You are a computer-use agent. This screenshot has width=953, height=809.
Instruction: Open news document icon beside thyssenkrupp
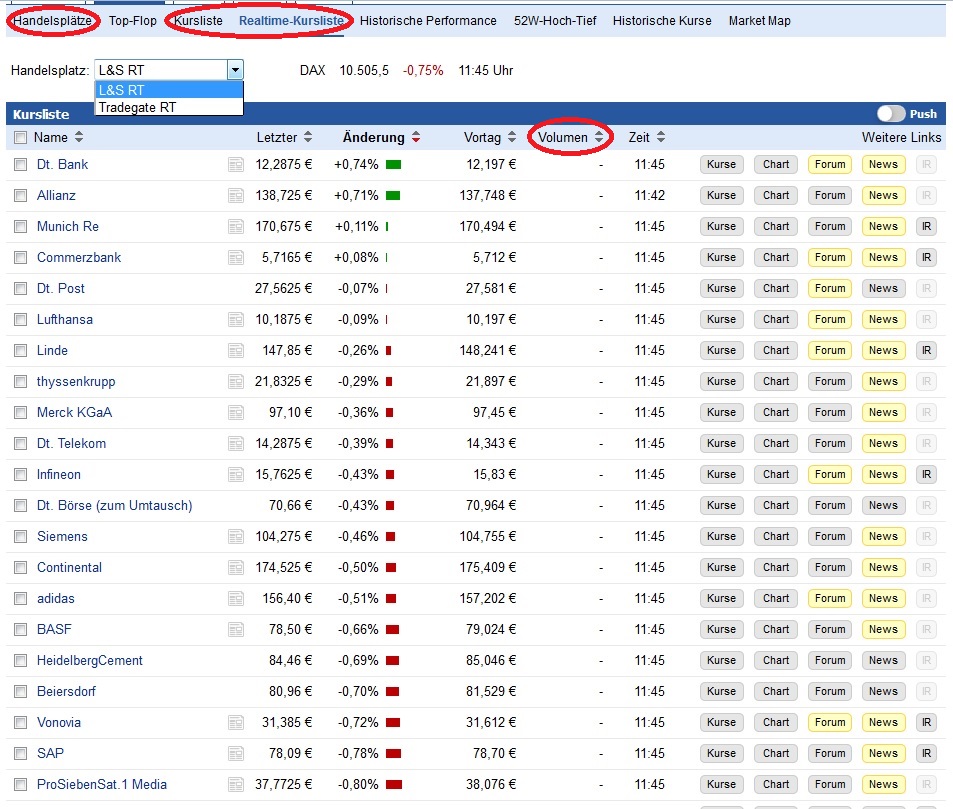236,382
